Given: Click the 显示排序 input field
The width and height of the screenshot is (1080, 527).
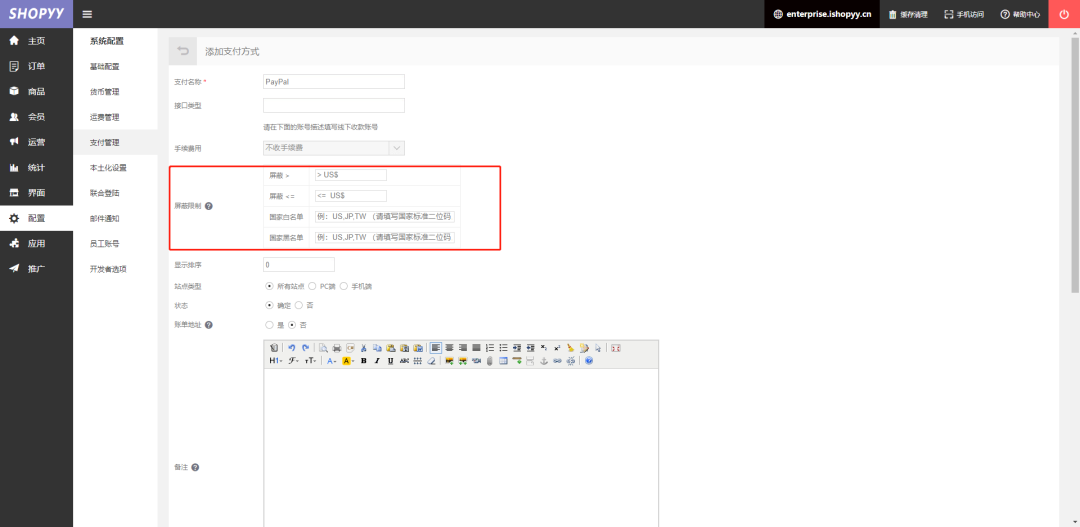Looking at the screenshot, I should 299,265.
